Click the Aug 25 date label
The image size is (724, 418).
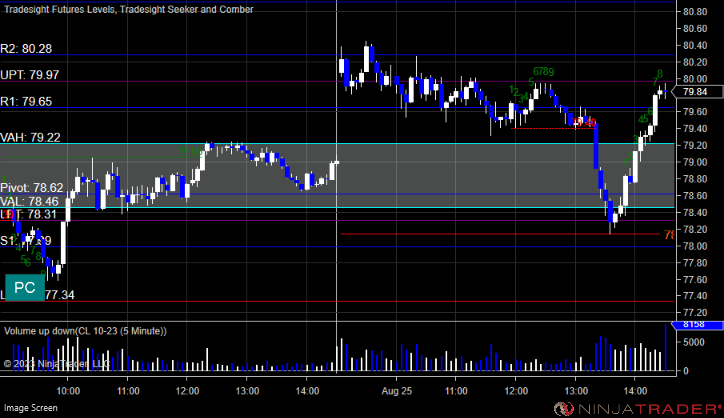(397, 391)
